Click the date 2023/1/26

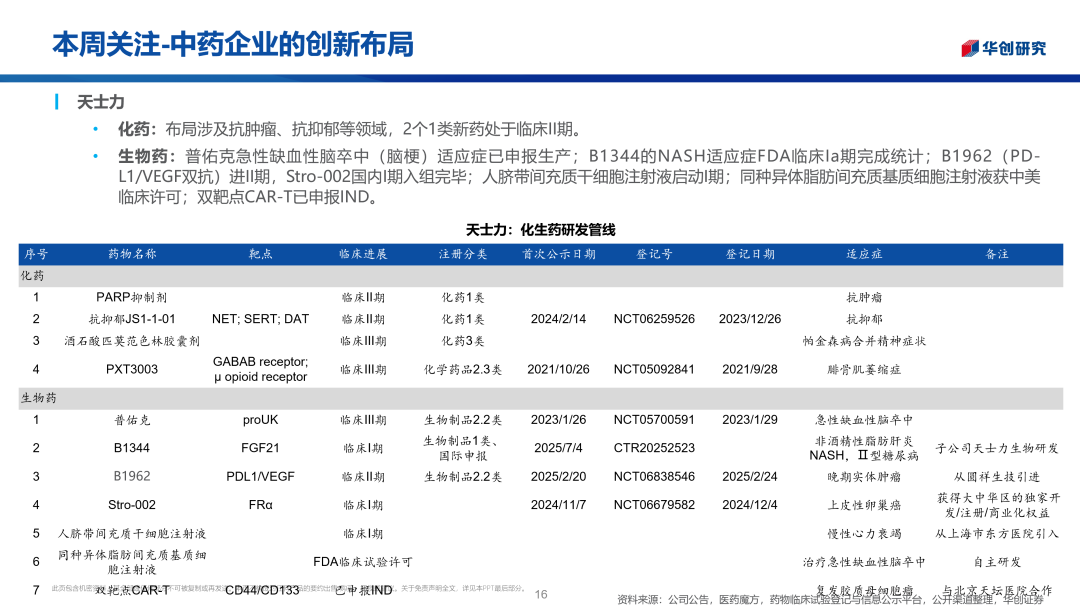(x=559, y=420)
